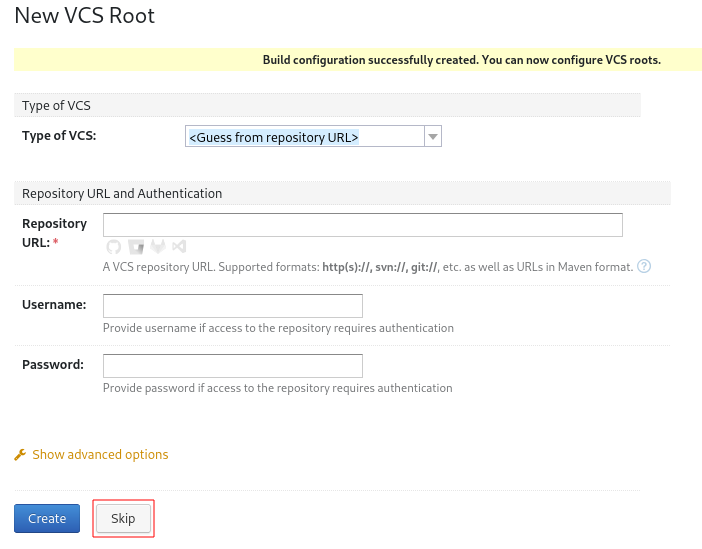Viewport: 702px width, 549px height.
Task: Click the GitLab fox icon
Action: coord(158,246)
